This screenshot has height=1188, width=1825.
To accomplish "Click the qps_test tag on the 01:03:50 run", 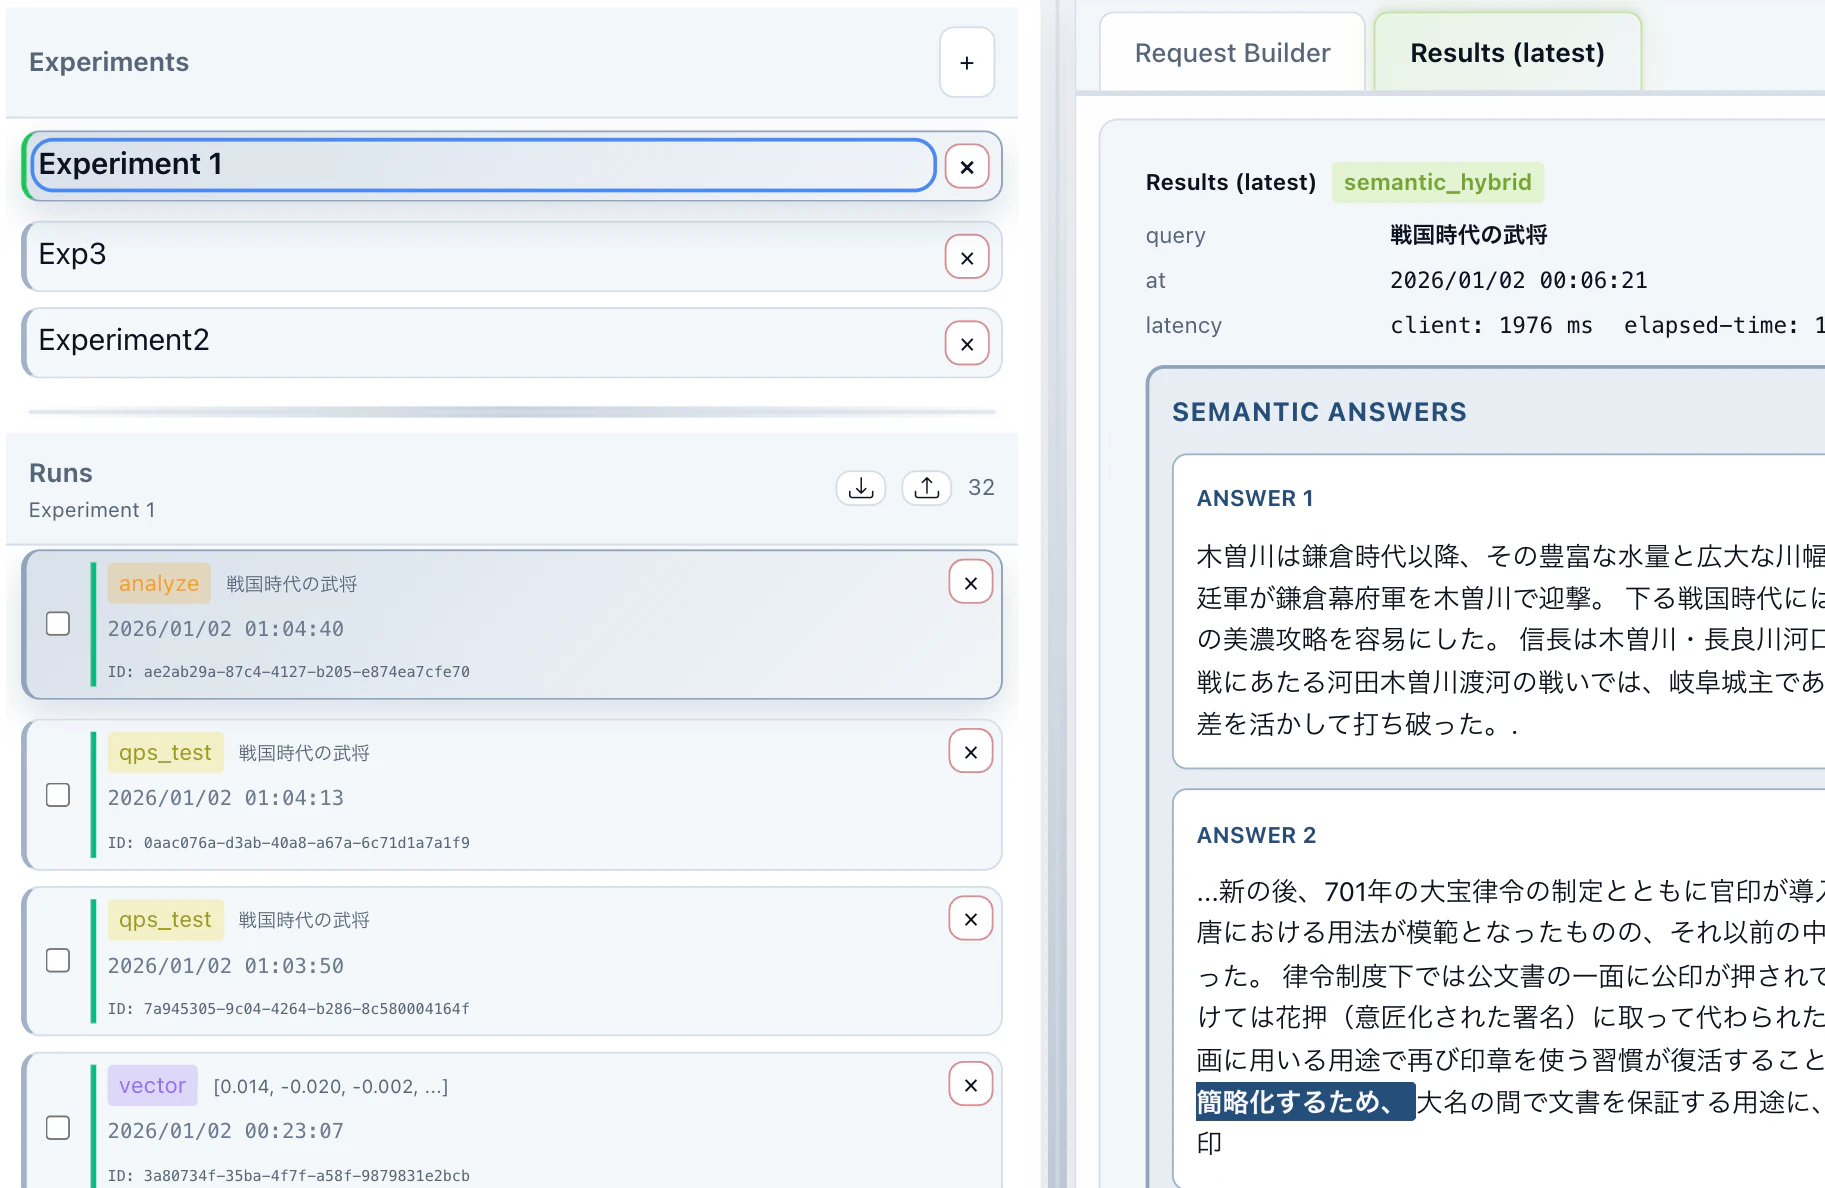I will coord(165,920).
